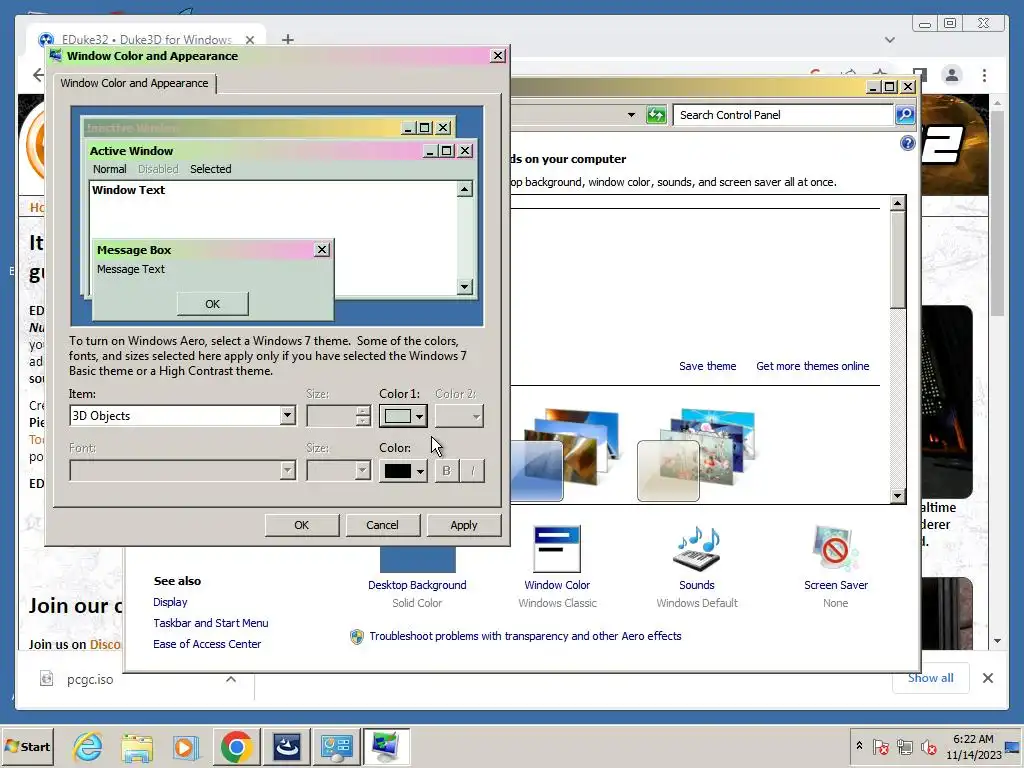Toggle Italic font button
The image size is (1024, 768).
[x=473, y=471]
